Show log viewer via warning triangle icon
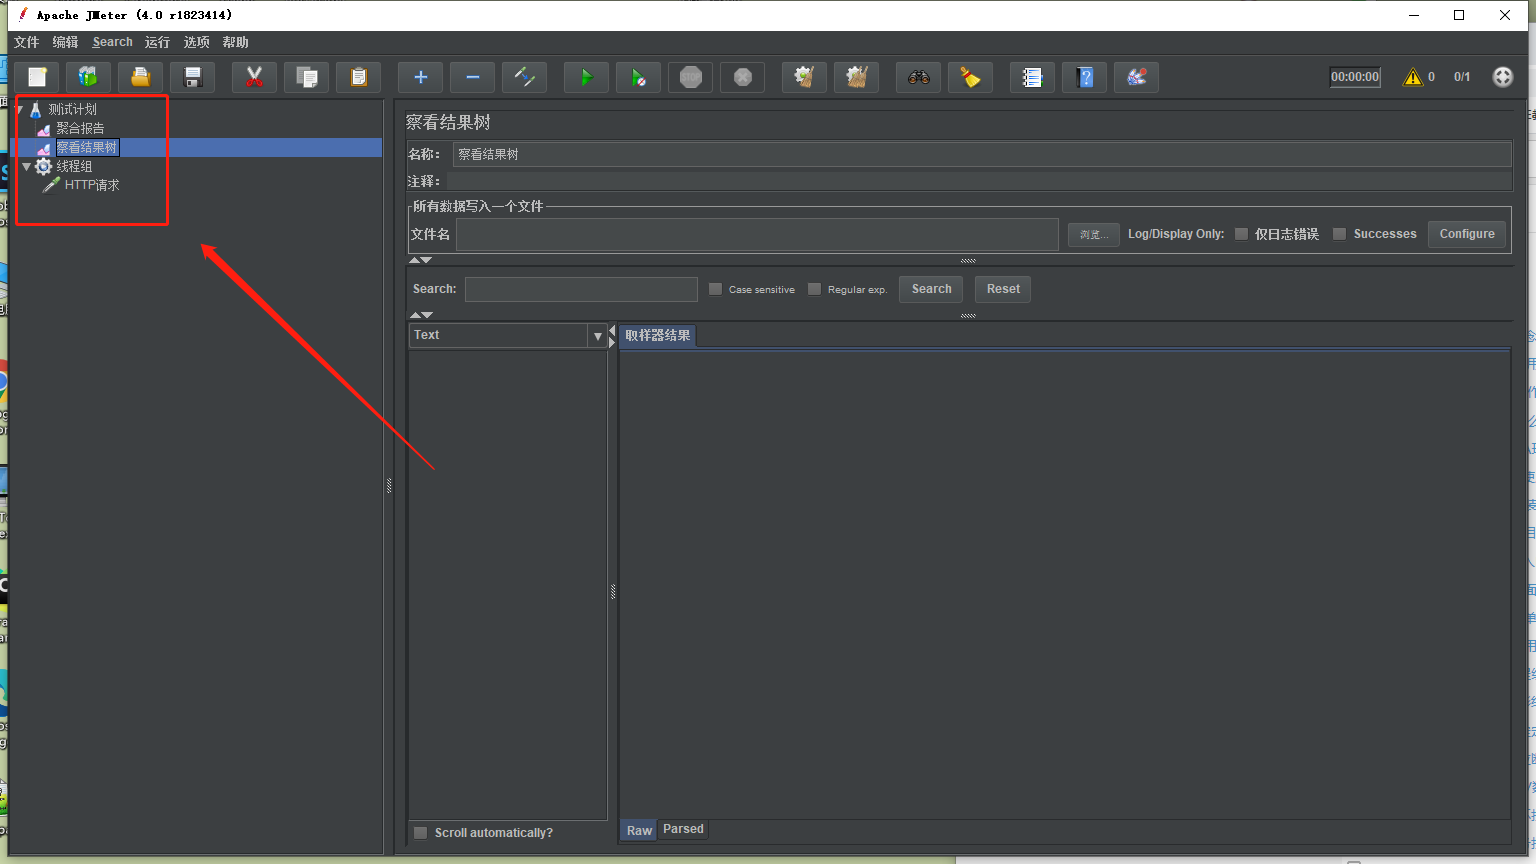 pos(1412,77)
